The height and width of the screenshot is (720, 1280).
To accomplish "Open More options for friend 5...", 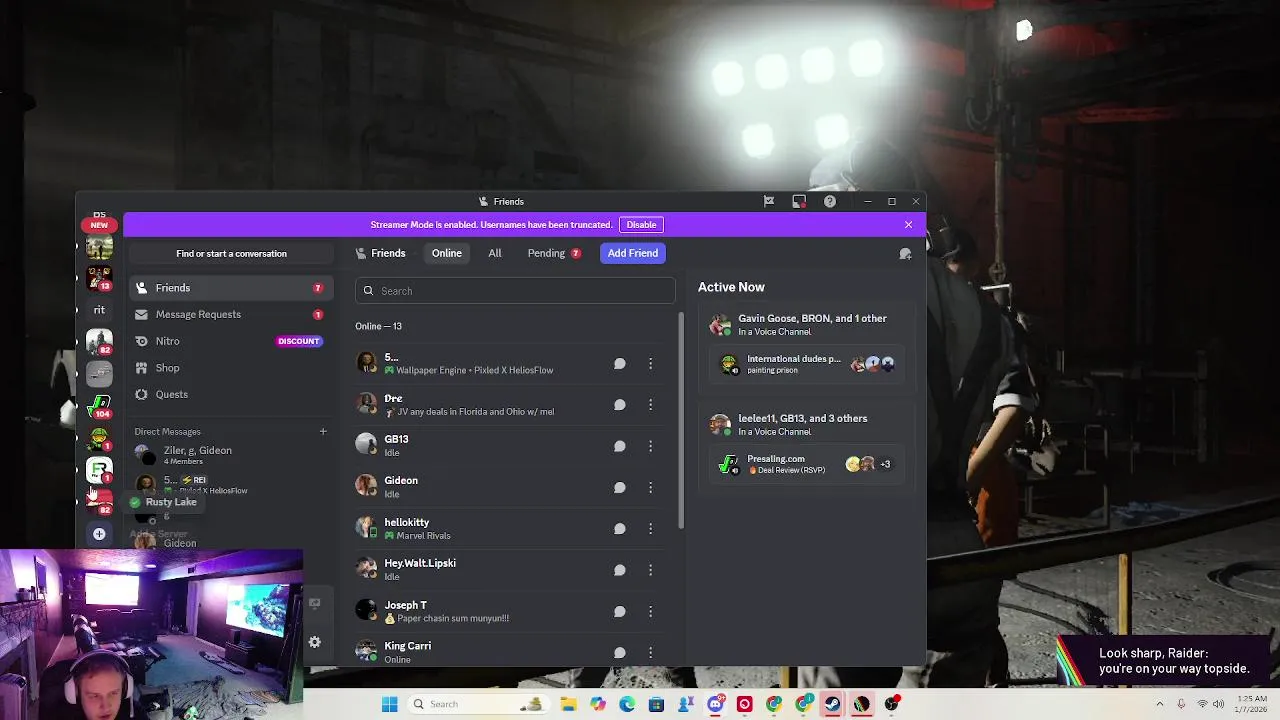I will (x=650, y=364).
